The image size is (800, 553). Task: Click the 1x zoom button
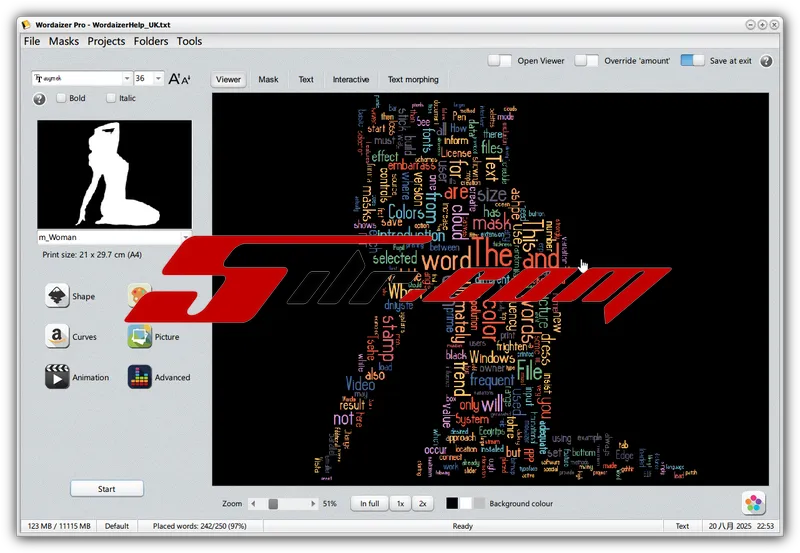pyautogui.click(x=401, y=504)
